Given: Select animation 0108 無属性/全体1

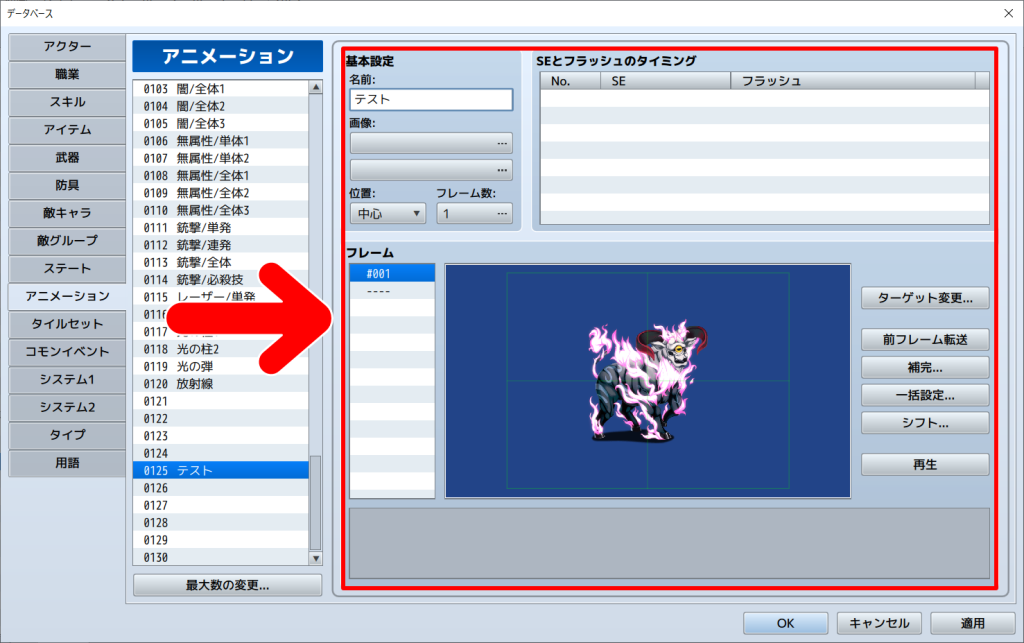Looking at the screenshot, I should 221,176.
